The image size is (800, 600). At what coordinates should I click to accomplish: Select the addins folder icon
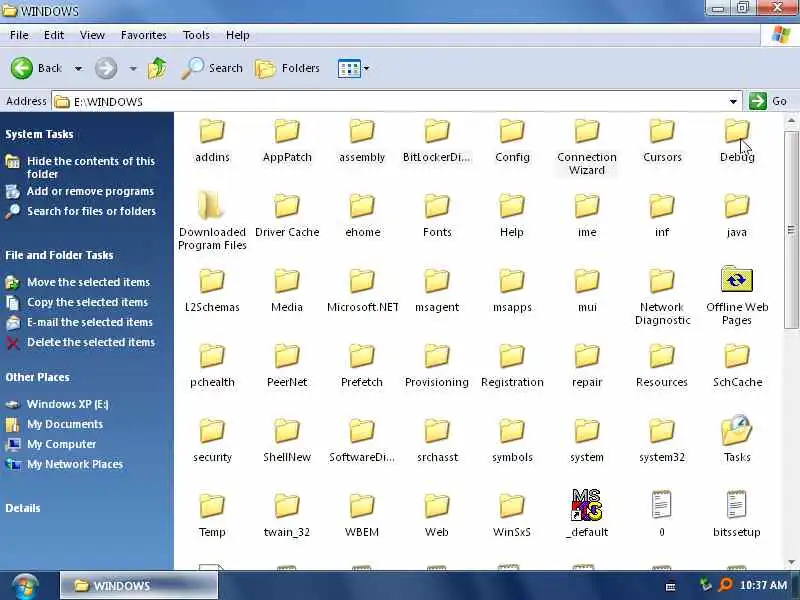212,131
